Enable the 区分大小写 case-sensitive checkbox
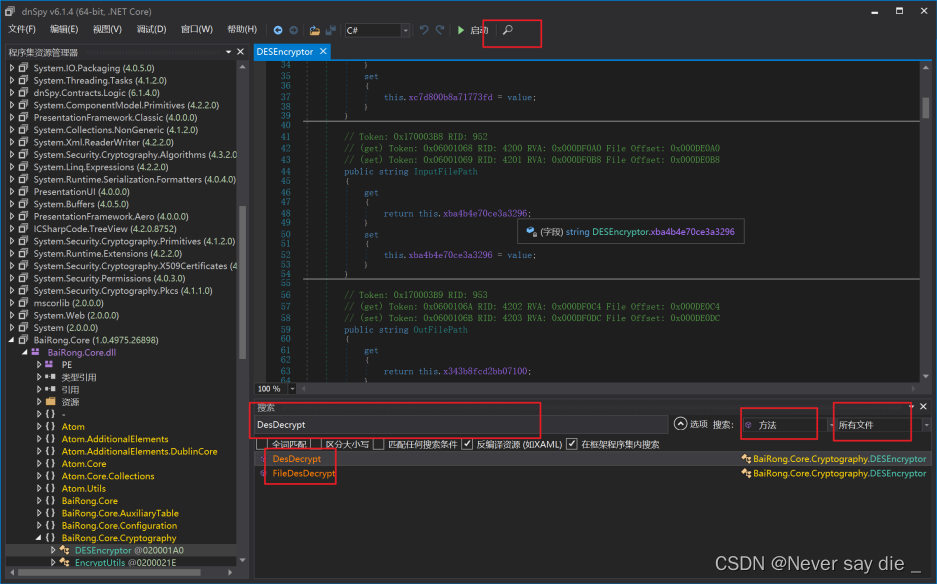This screenshot has width=937, height=584. point(317,444)
